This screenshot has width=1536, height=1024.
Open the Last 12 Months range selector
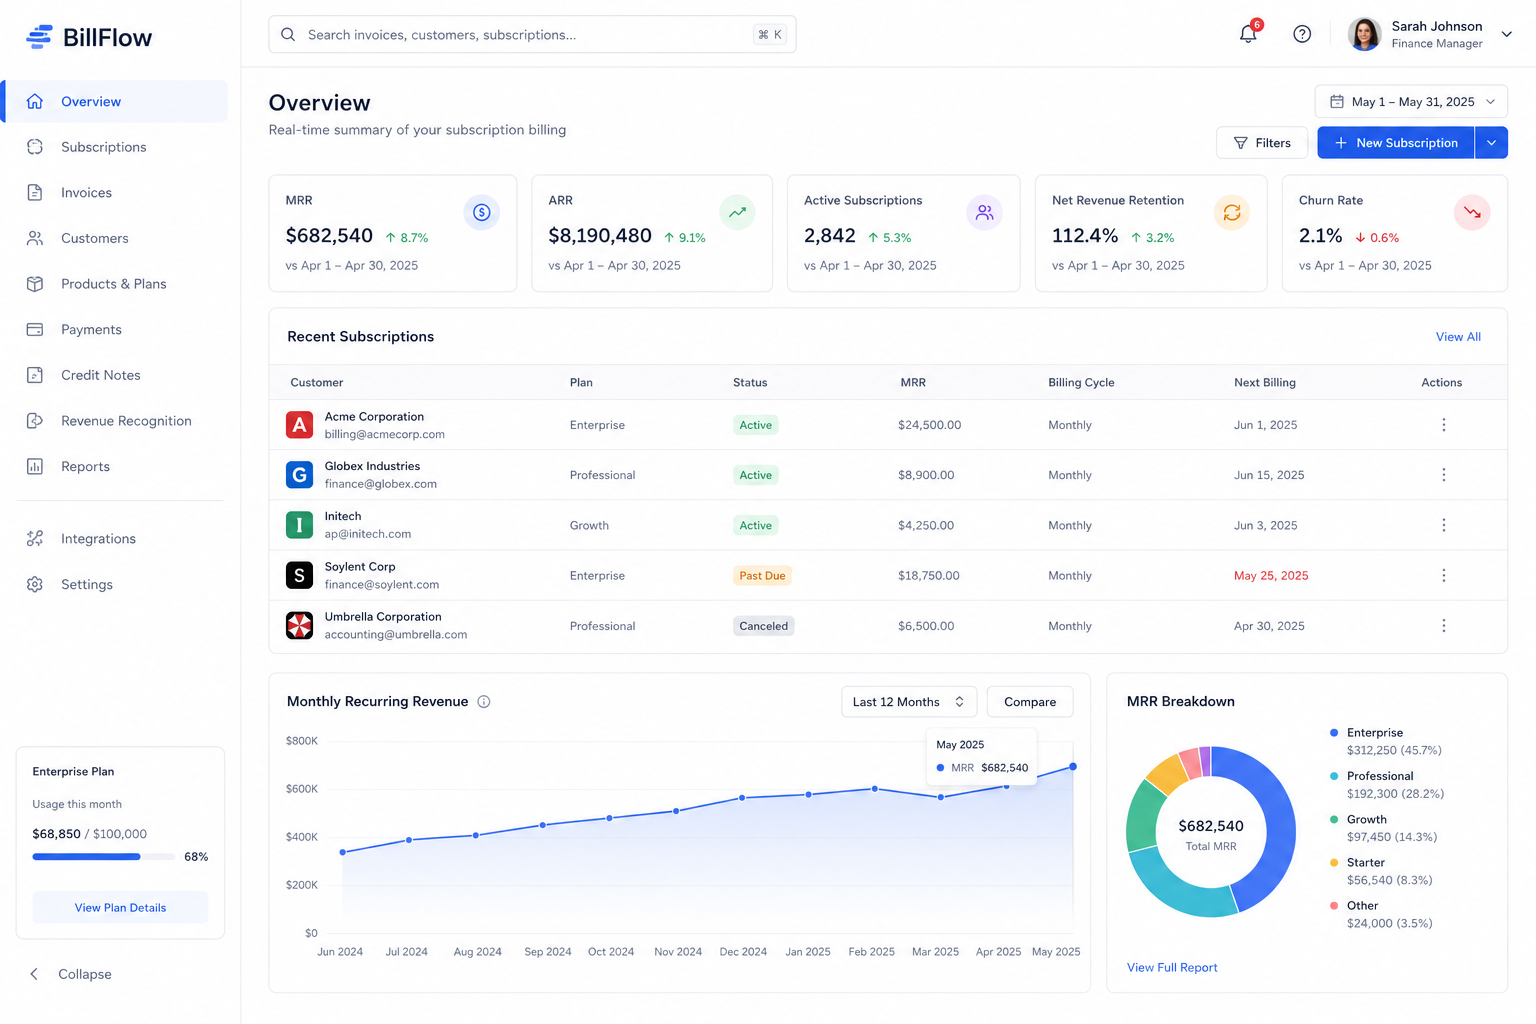(908, 702)
